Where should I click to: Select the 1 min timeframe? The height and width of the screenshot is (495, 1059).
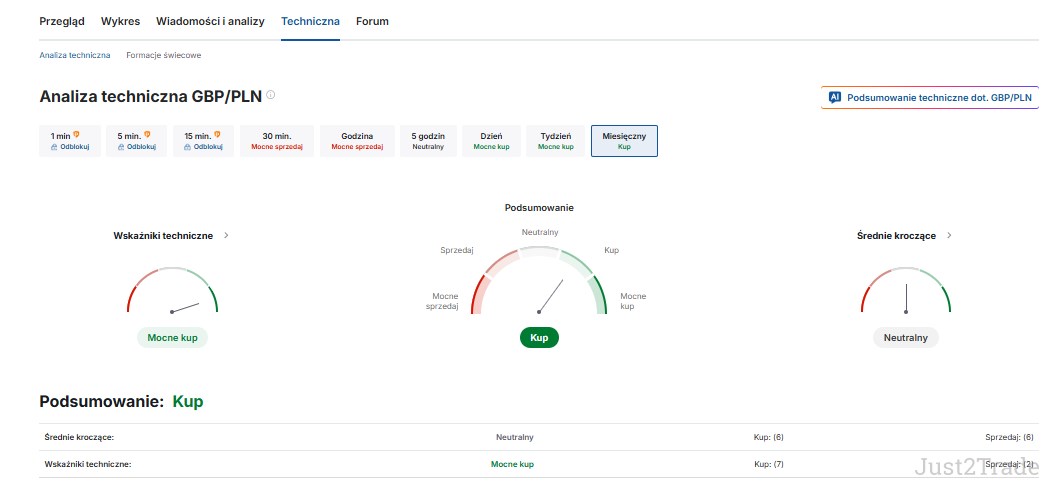pyautogui.click(x=70, y=140)
